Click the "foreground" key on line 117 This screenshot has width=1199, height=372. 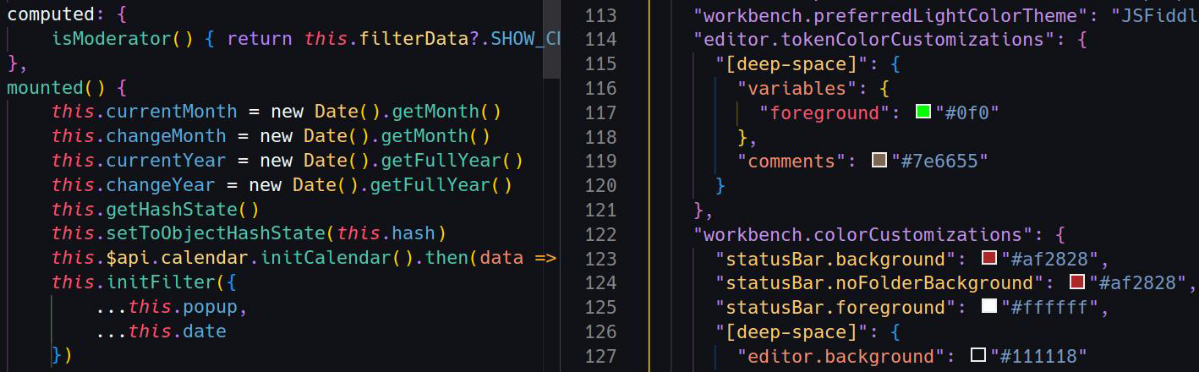pyautogui.click(x=824, y=113)
